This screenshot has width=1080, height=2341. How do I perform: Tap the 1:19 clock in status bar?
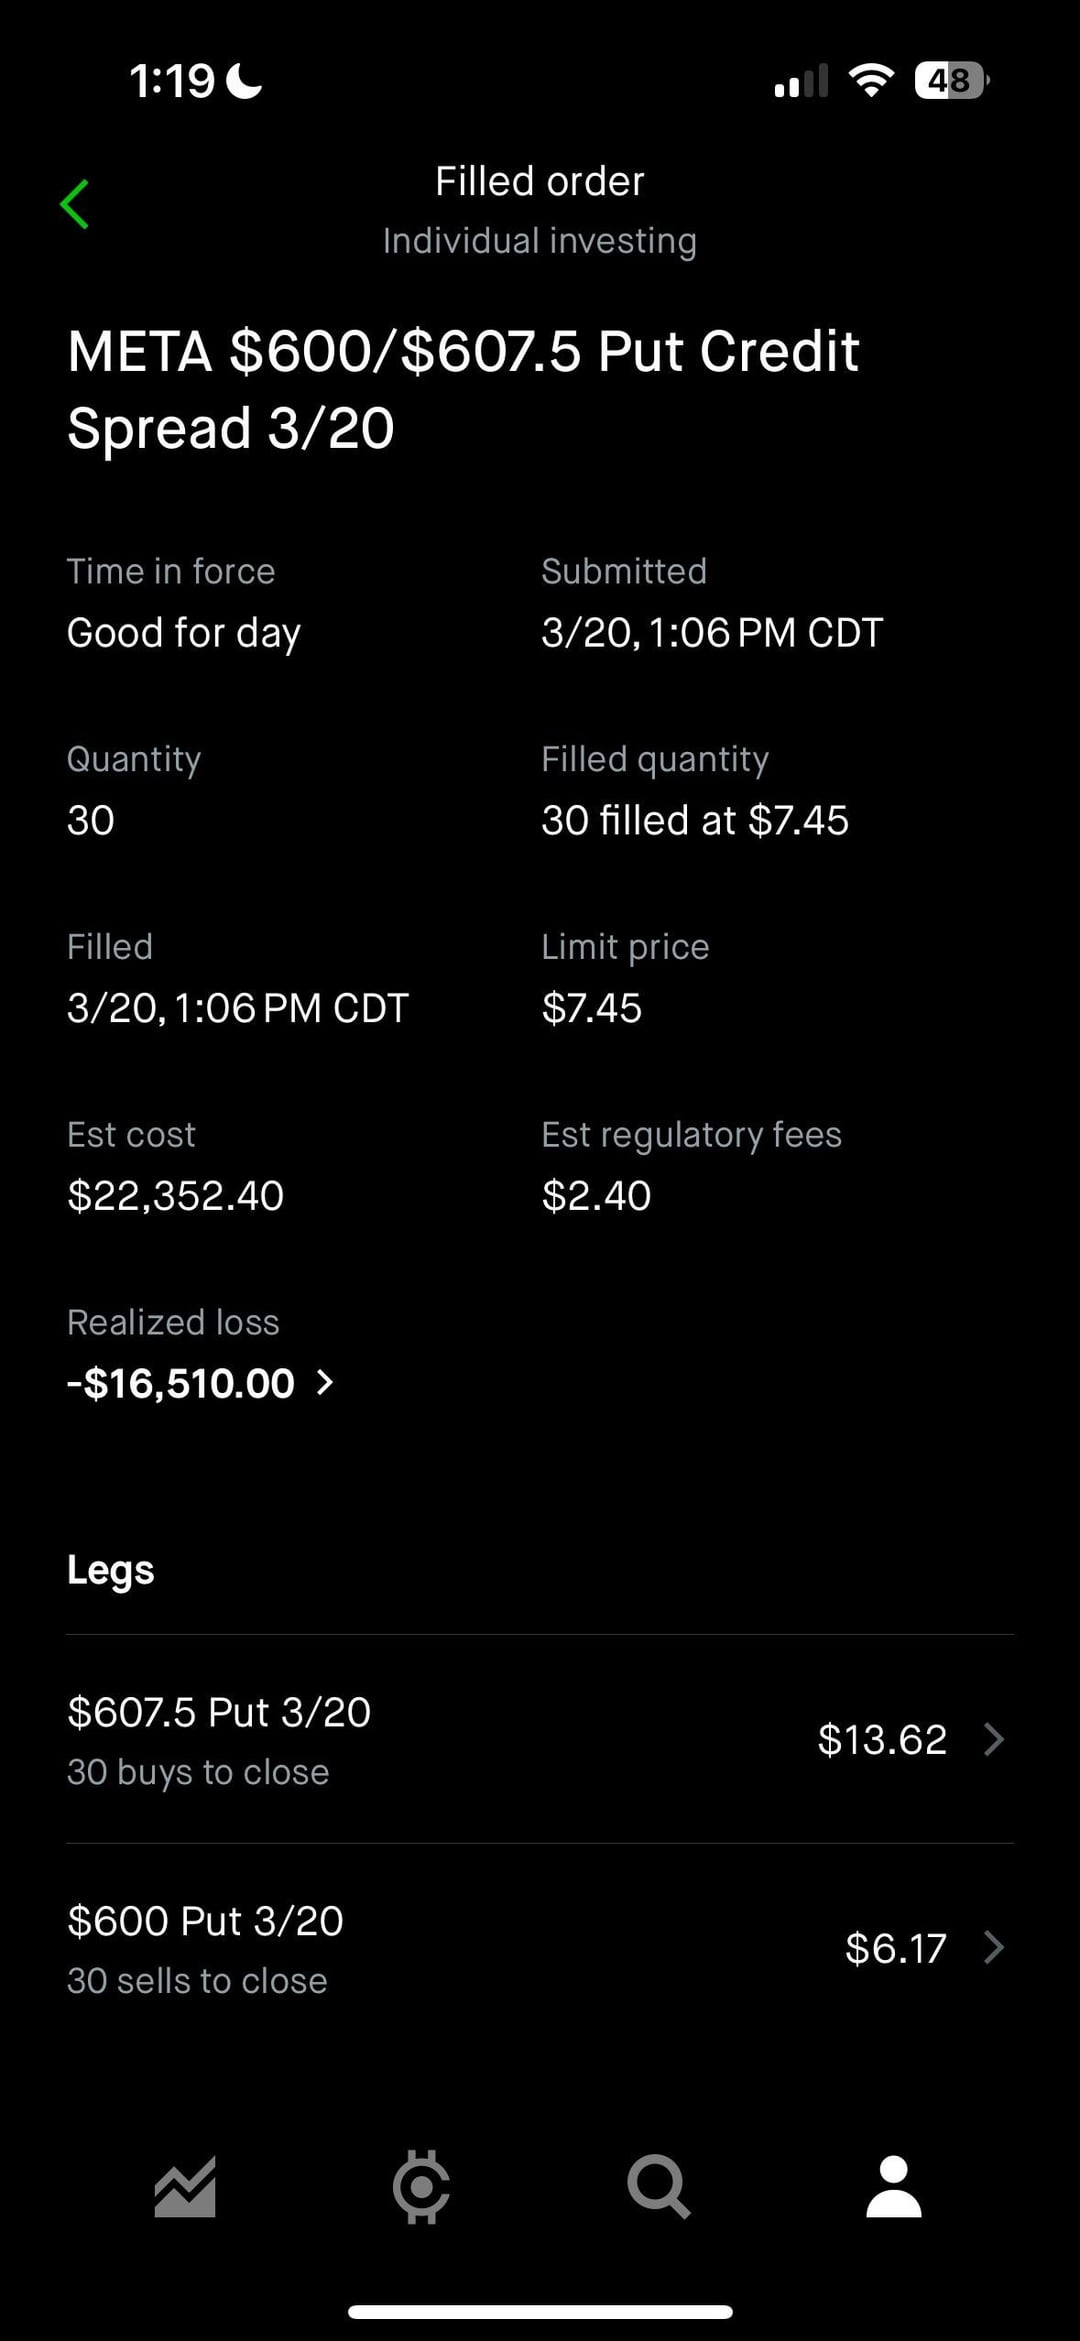pyautogui.click(x=172, y=81)
